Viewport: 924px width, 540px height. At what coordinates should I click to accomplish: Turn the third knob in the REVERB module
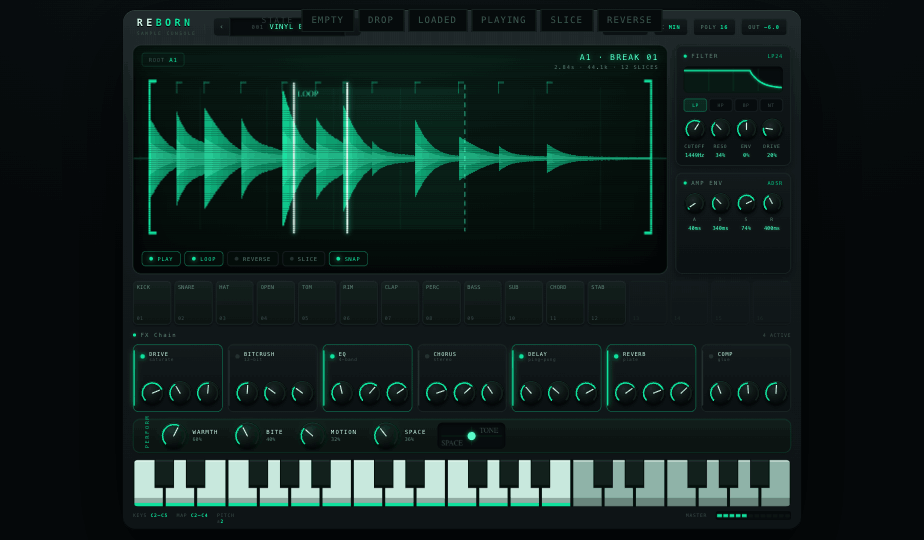[681, 392]
